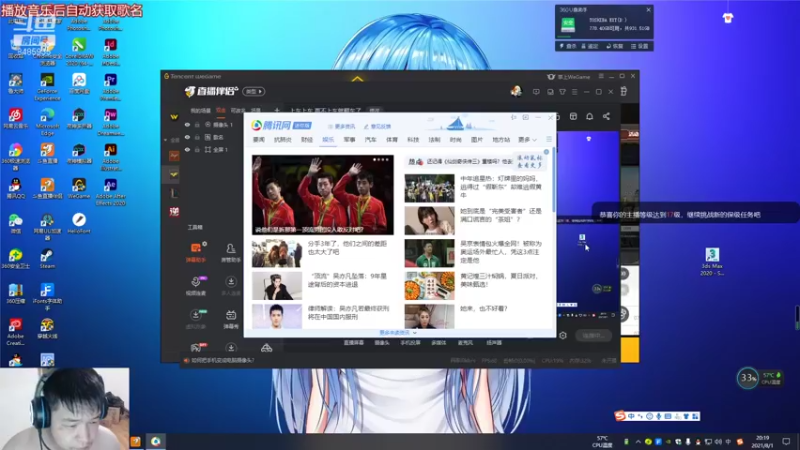
Task: Click the 意见反馈 link in news header
Action: coord(377,126)
